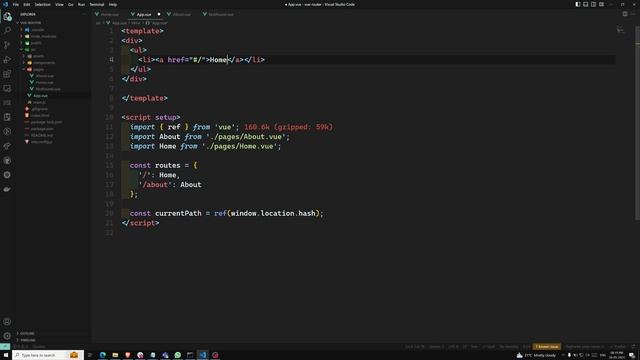Open WhatsApp from taskbar
Screen dimensions: 640x360
[x=178, y=355]
